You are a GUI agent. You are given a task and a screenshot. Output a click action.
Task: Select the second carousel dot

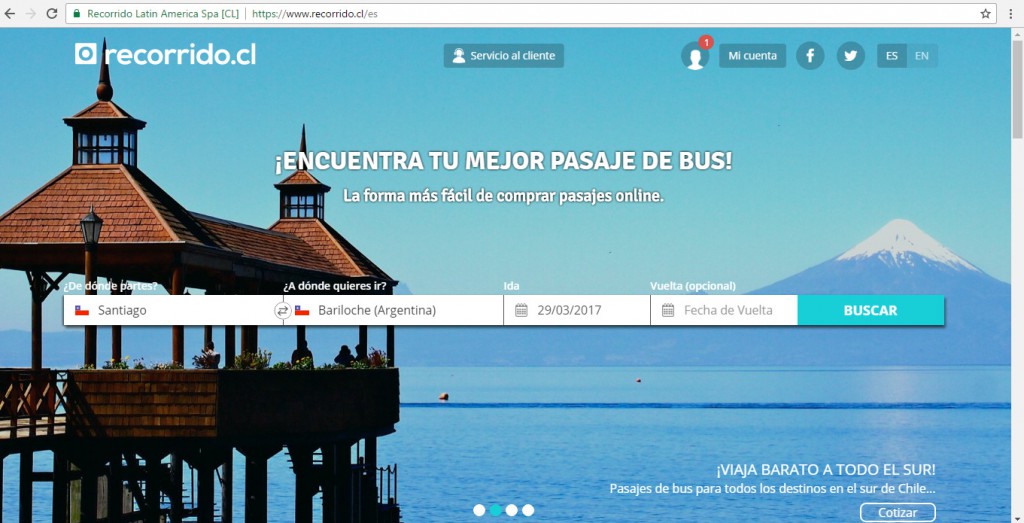[x=496, y=510]
